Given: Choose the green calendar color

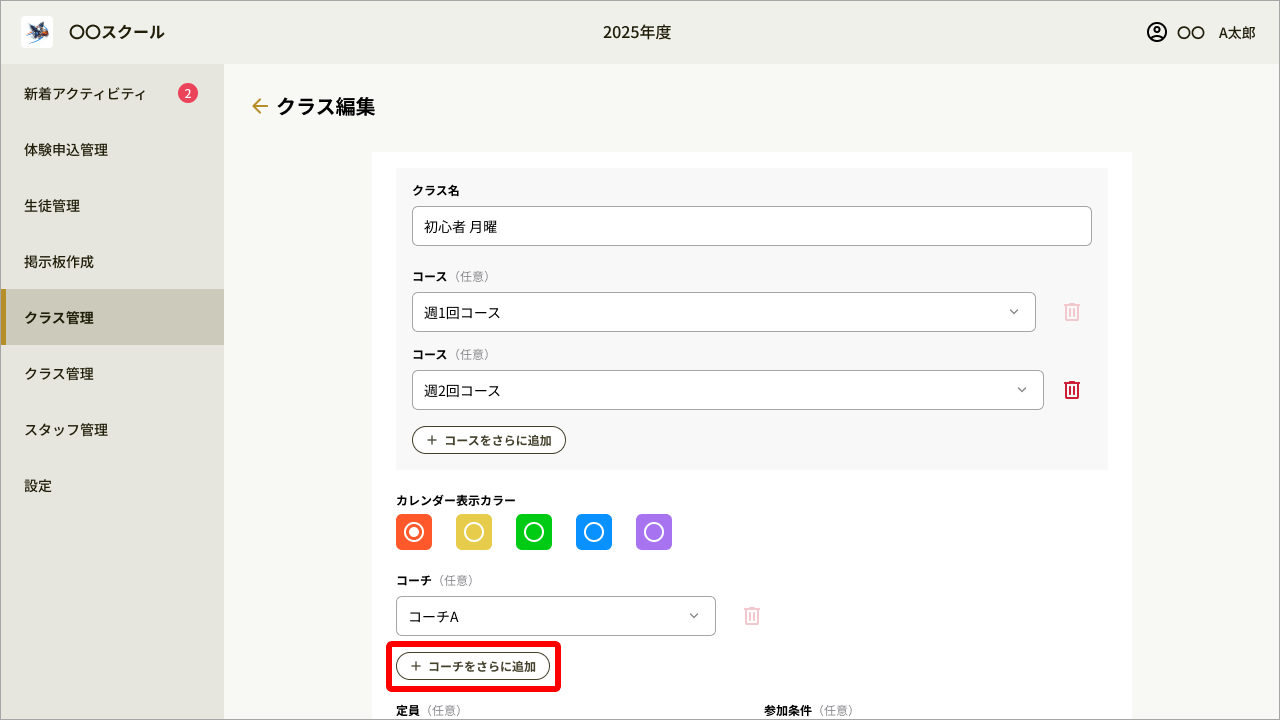Looking at the screenshot, I should 534,532.
